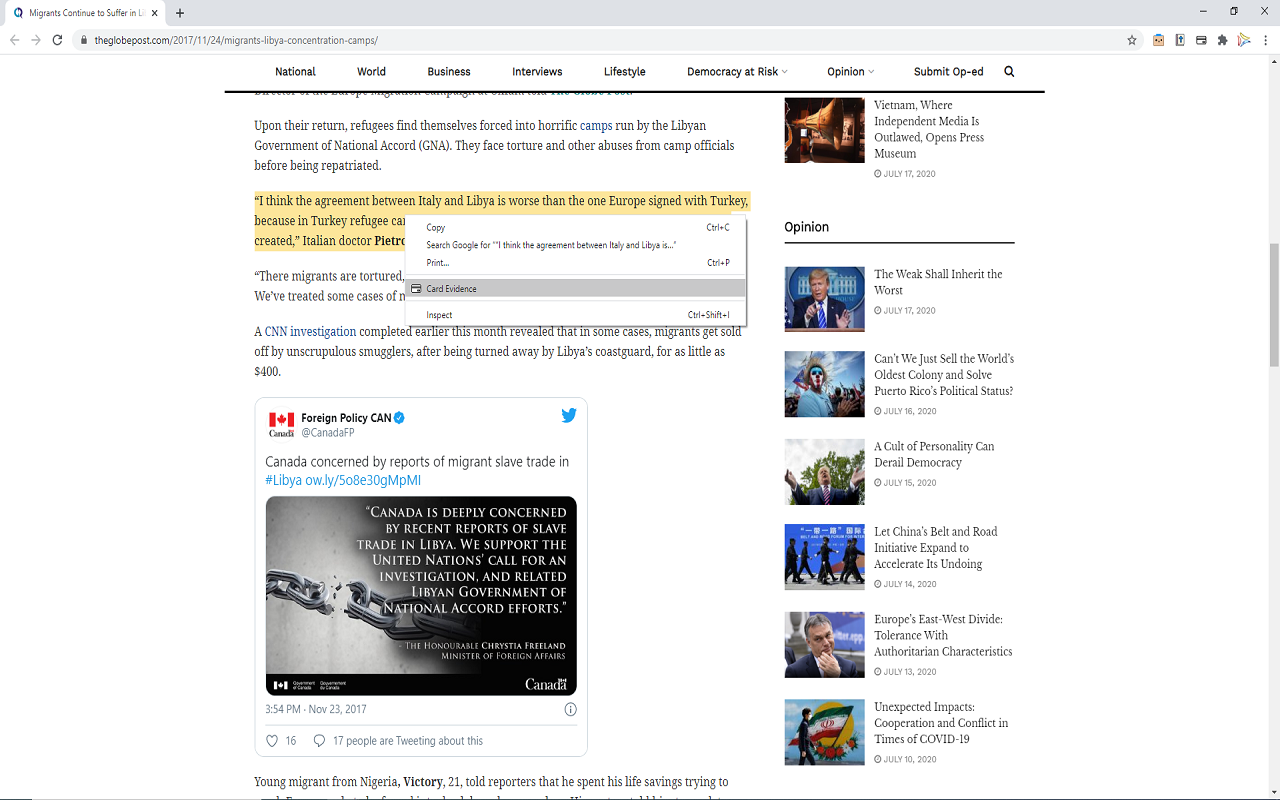This screenshot has width=1280, height=800.
Task: Expand the Democracy at Risk menu
Action: (x=737, y=72)
